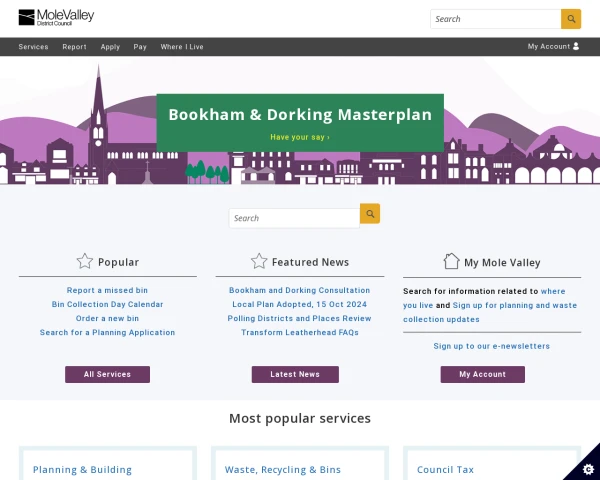The height and width of the screenshot is (480, 600).
Task: Open the Services menu
Action: coord(33,47)
